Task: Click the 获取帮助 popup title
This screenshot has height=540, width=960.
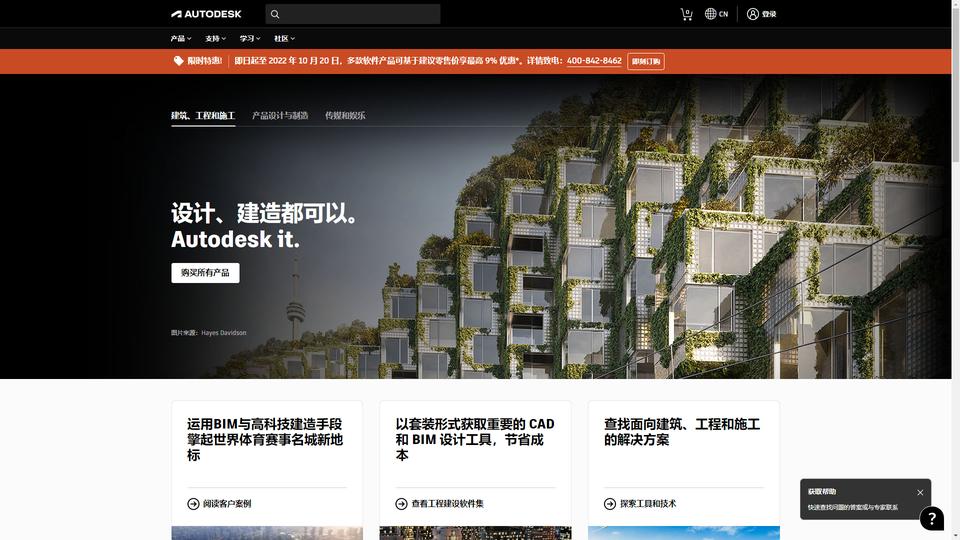Action: (822, 492)
